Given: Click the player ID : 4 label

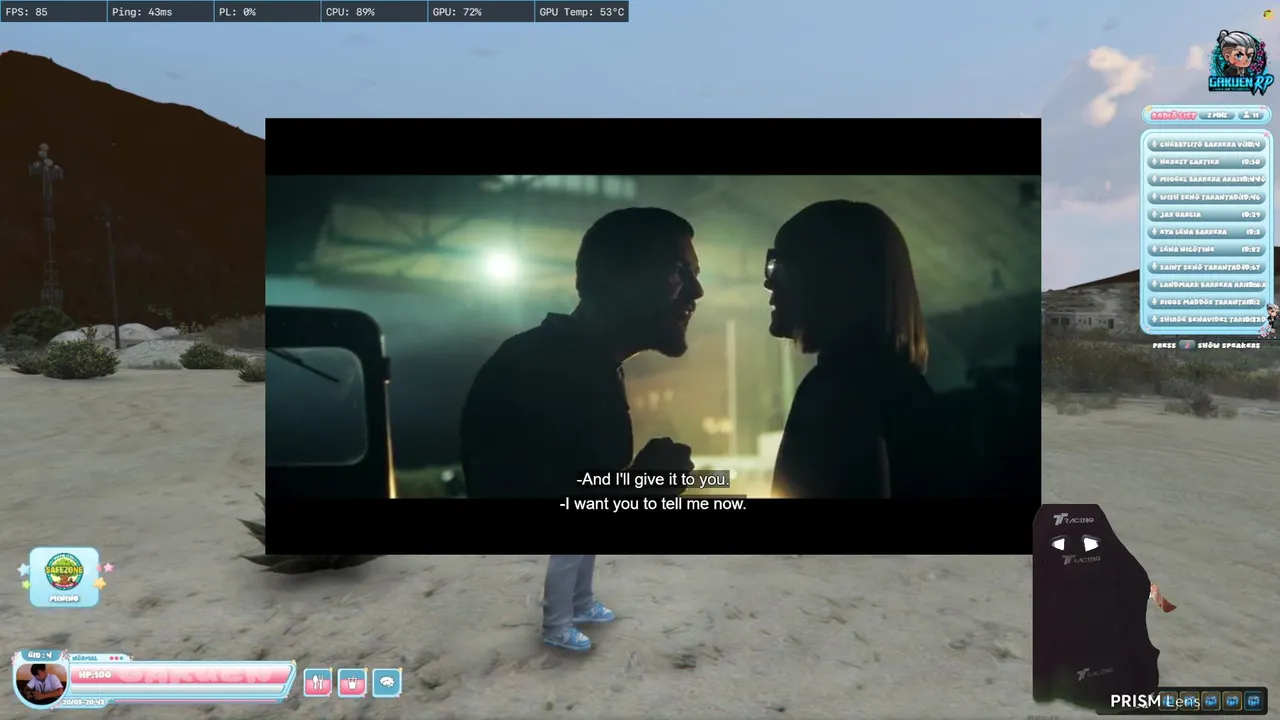Looking at the screenshot, I should 39,655.
